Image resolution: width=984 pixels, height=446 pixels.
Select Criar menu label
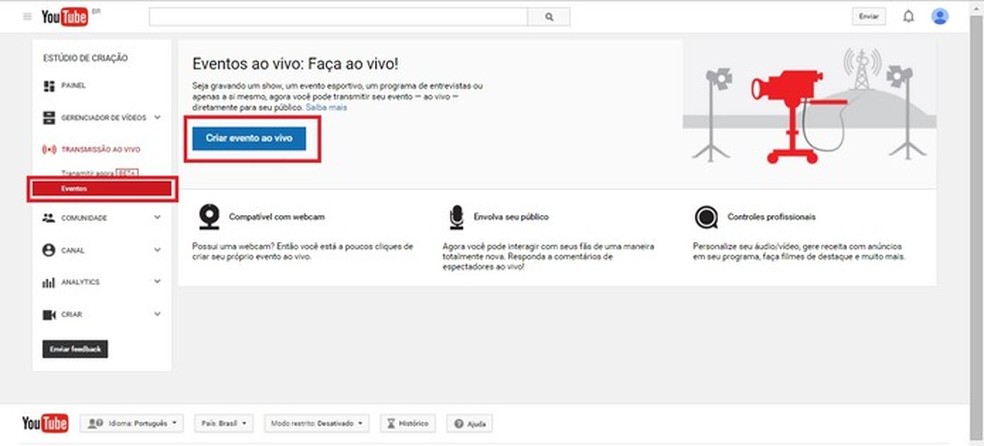pos(72,315)
